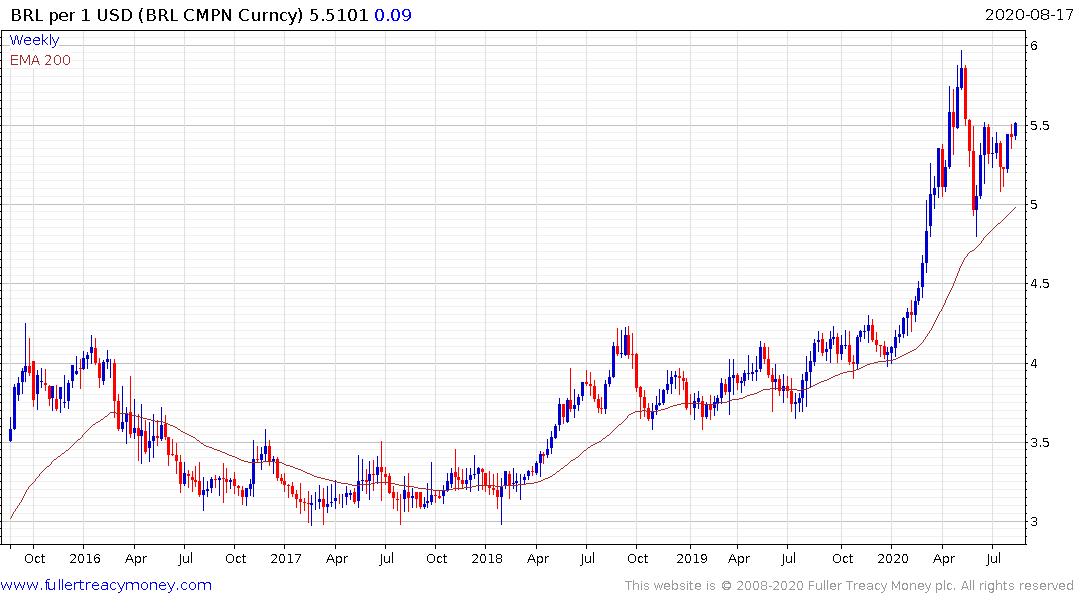Click the 'EMA 200' indicator label
Screen dimensions: 1075x600
pos(40,60)
